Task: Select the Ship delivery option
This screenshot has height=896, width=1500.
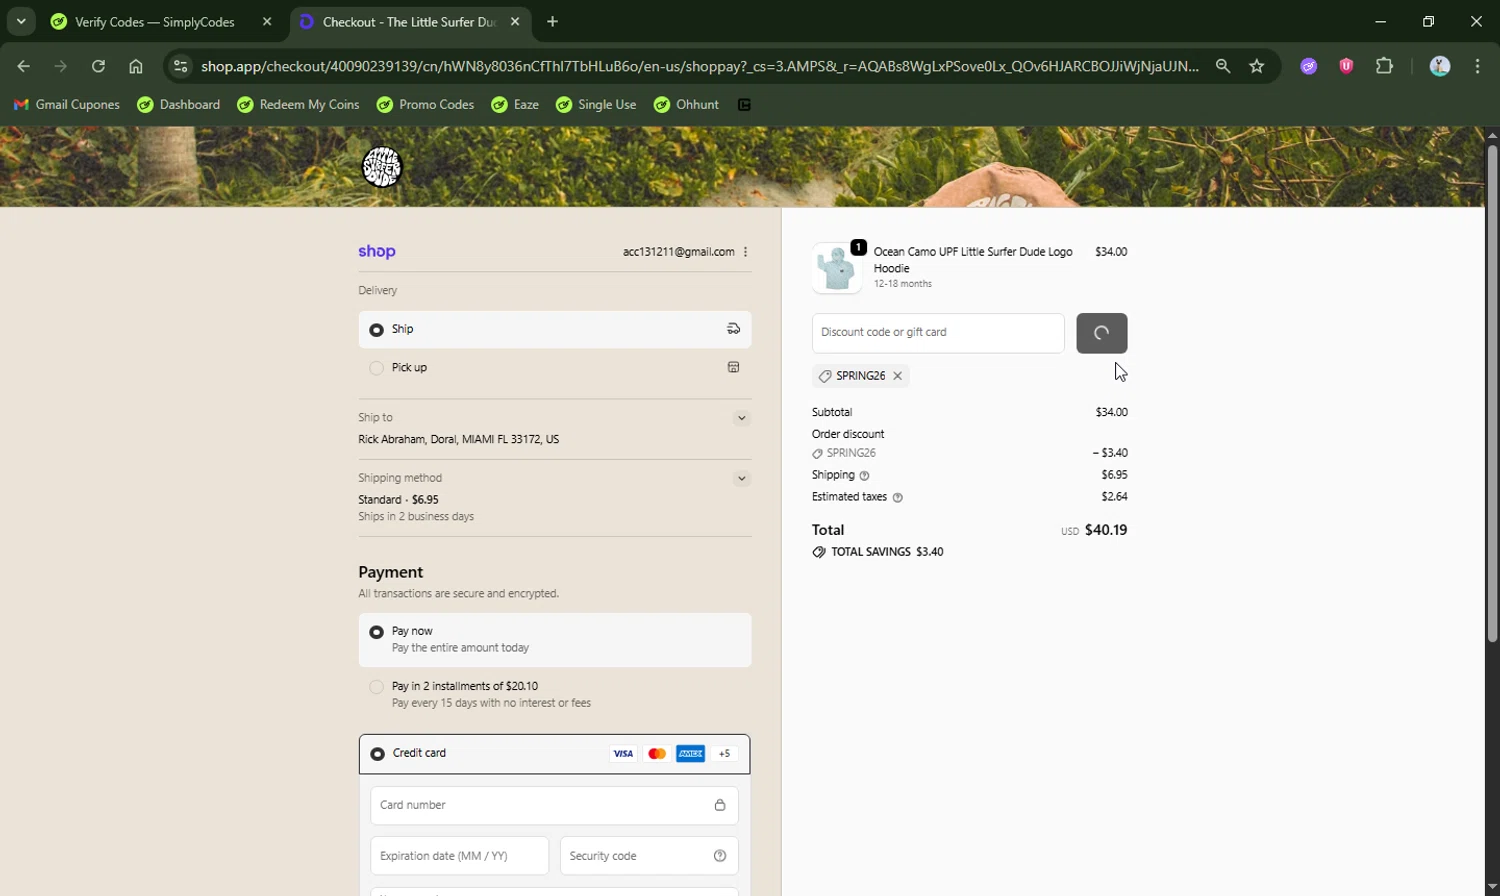Action: click(x=555, y=329)
